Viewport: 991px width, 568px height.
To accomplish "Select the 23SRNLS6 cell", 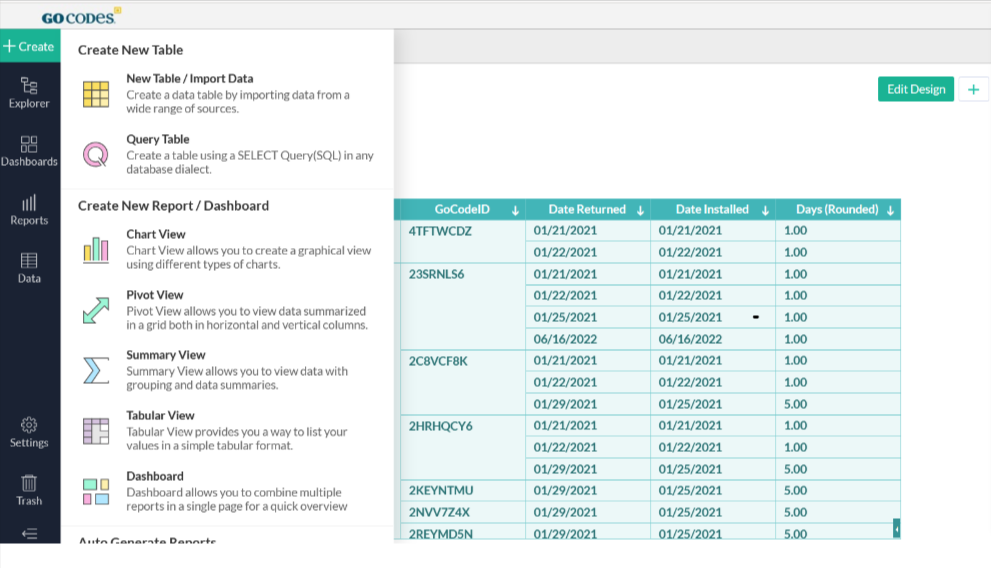I will (x=463, y=306).
